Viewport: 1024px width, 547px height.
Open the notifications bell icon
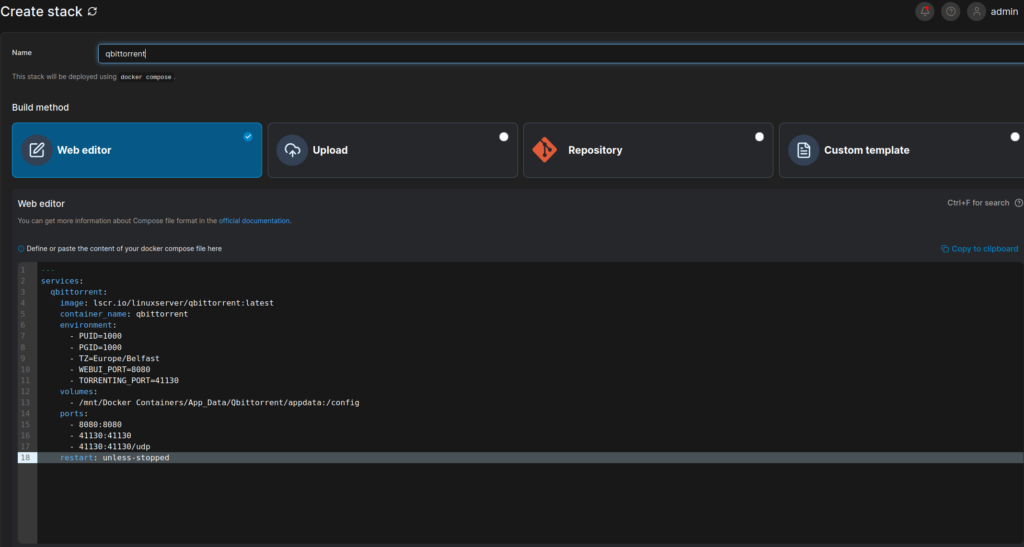tap(925, 12)
